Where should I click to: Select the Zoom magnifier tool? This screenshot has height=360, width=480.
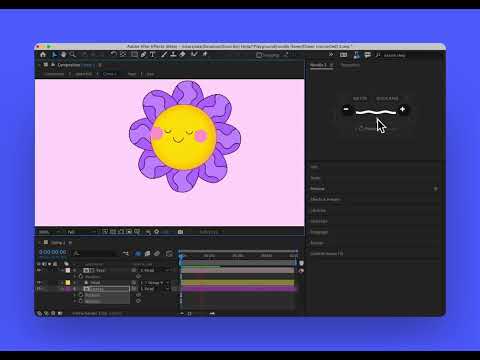click(73, 55)
